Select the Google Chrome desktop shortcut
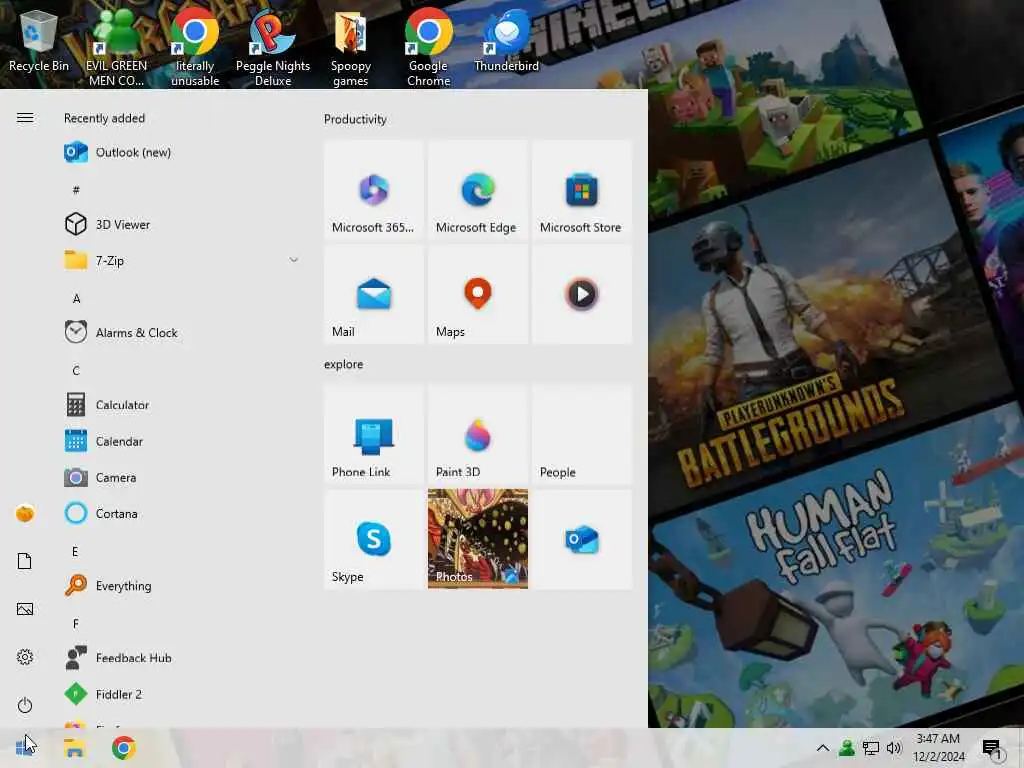The image size is (1024, 768). pyautogui.click(x=428, y=47)
